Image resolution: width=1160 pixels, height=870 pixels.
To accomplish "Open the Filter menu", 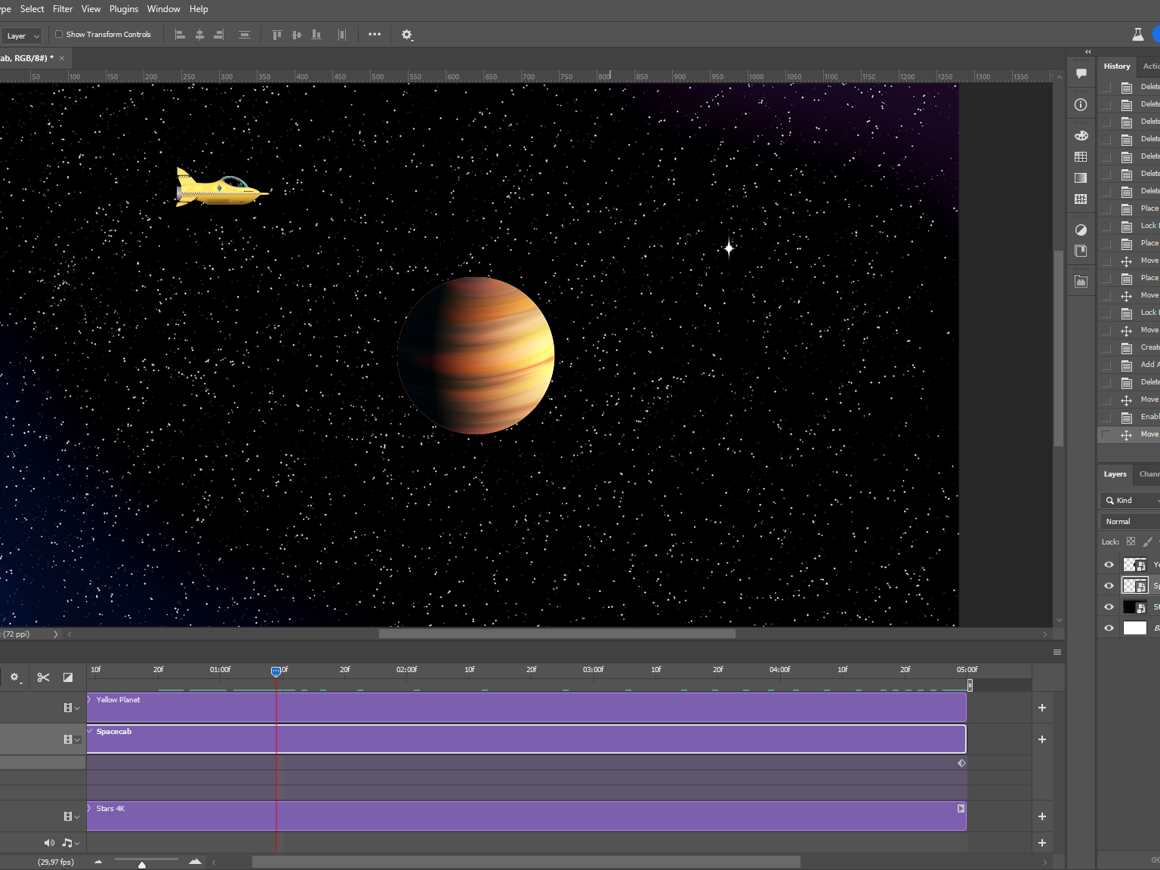I will (62, 9).
